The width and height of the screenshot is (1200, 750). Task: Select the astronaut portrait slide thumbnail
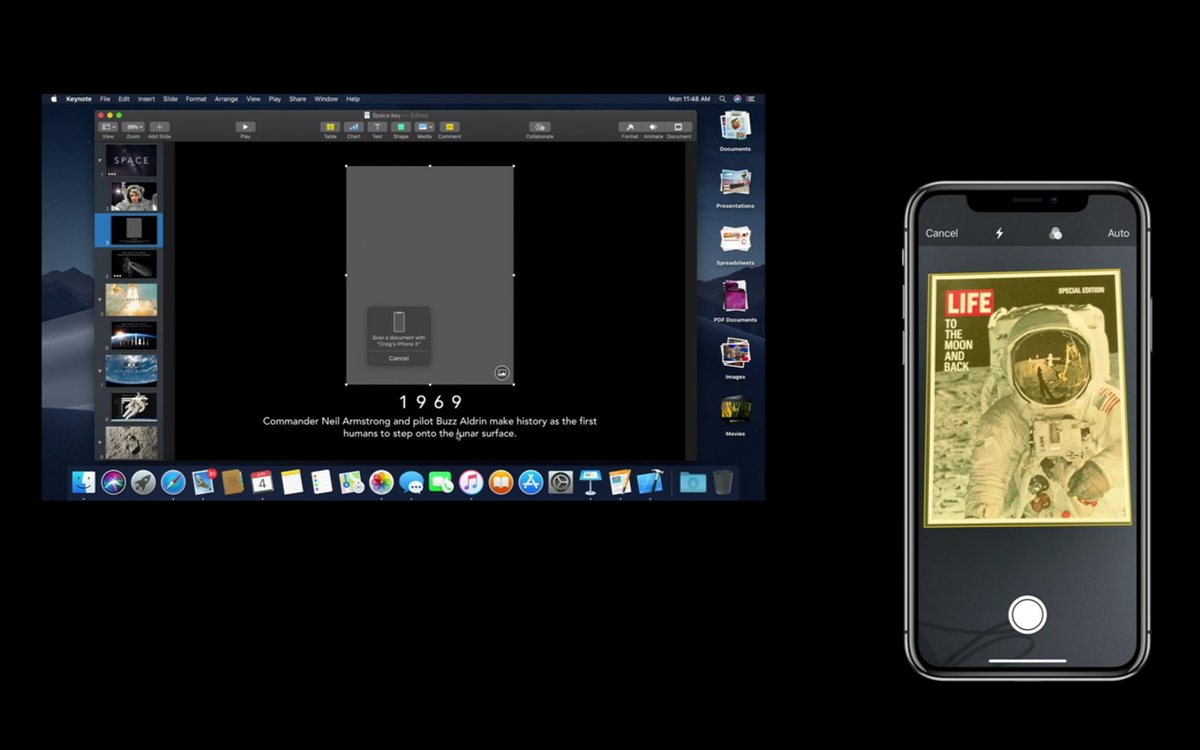(x=132, y=195)
